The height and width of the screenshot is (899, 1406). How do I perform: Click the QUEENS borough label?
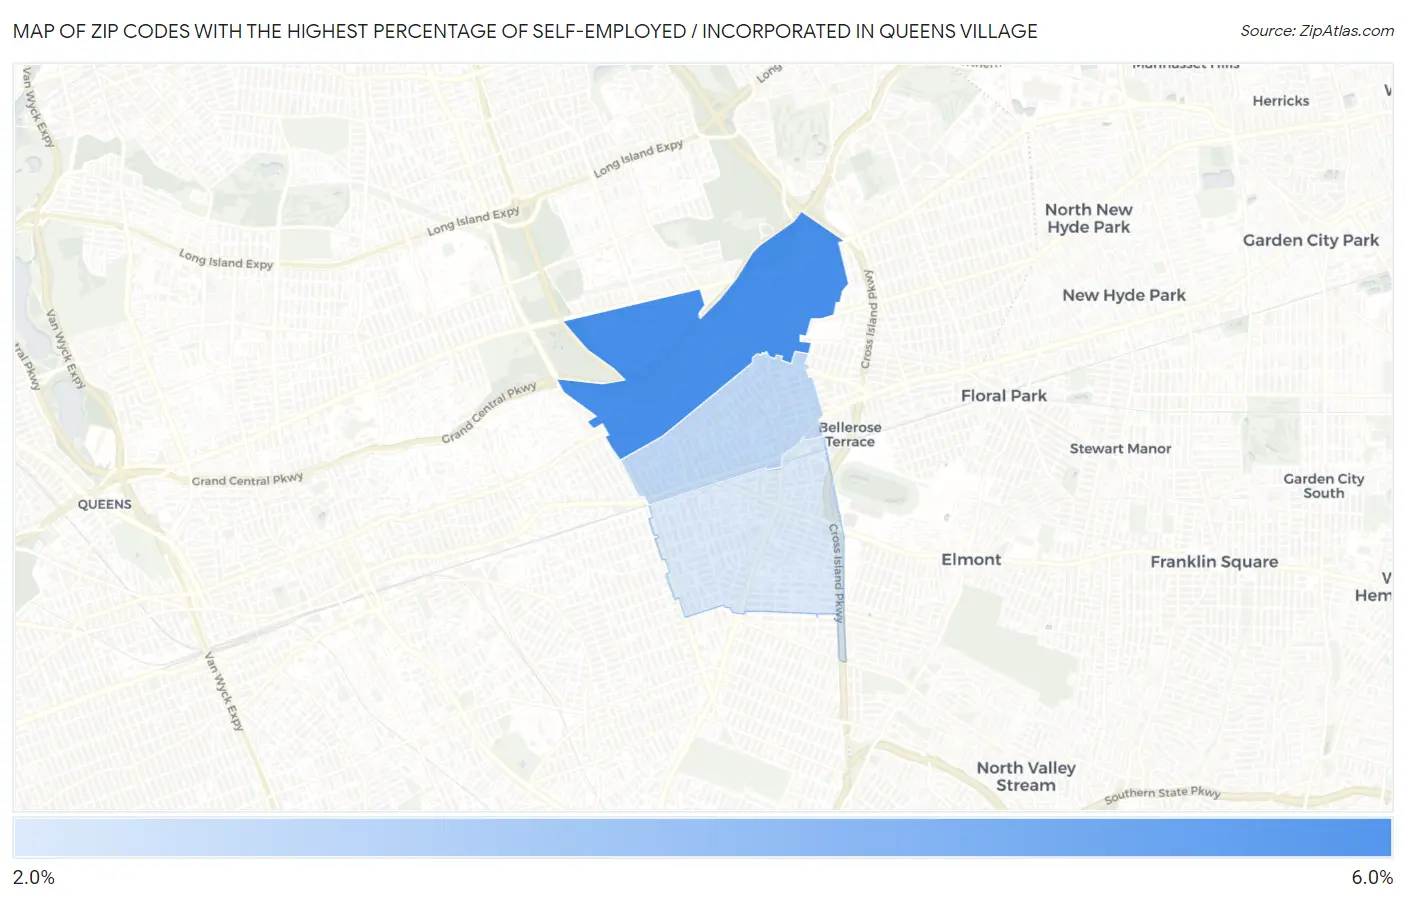[105, 504]
